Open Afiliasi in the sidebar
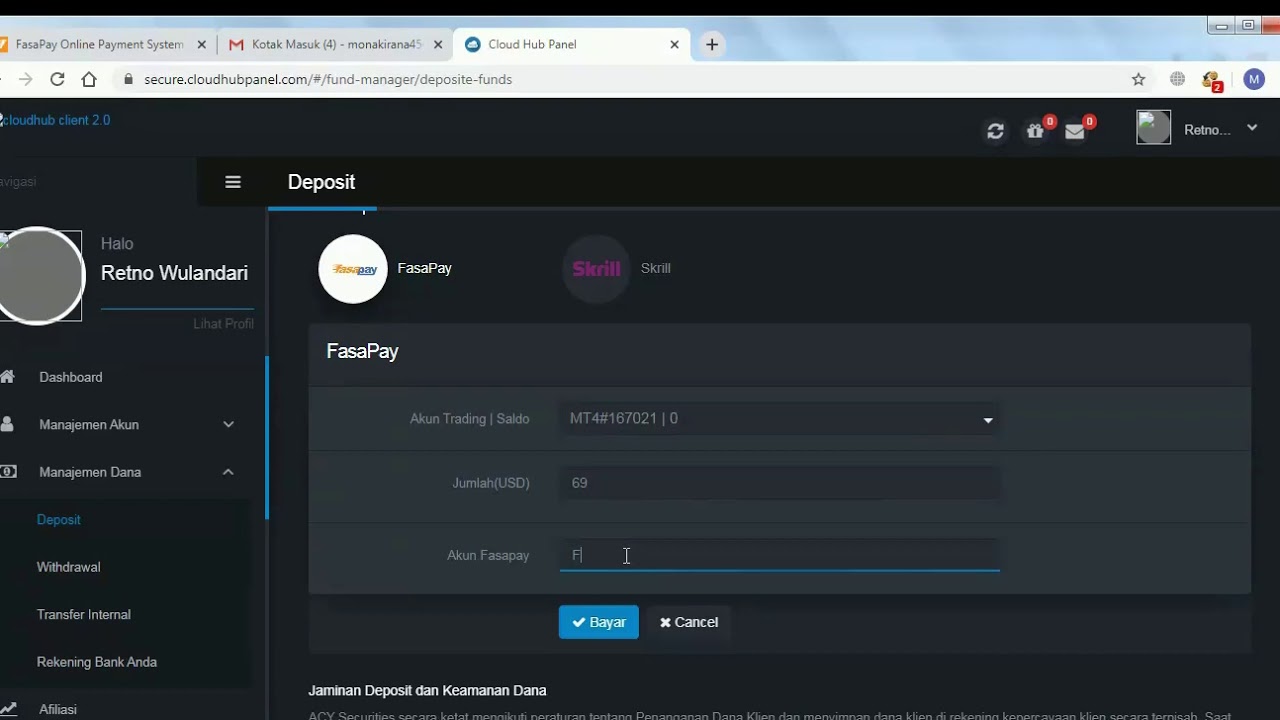 pos(58,709)
